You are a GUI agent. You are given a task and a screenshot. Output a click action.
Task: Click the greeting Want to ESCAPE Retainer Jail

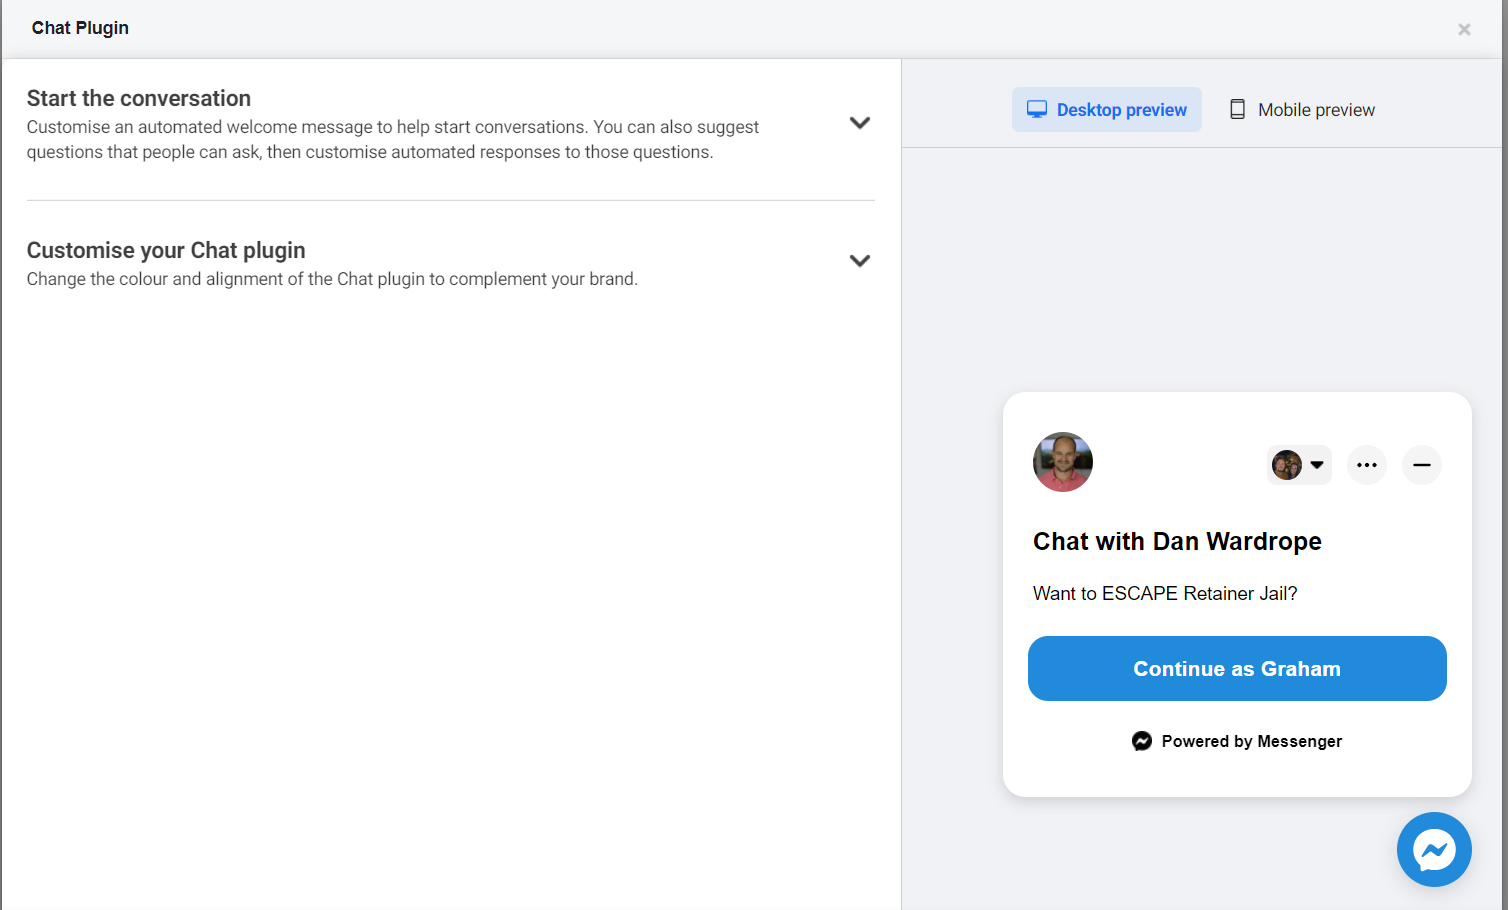pos(1164,592)
